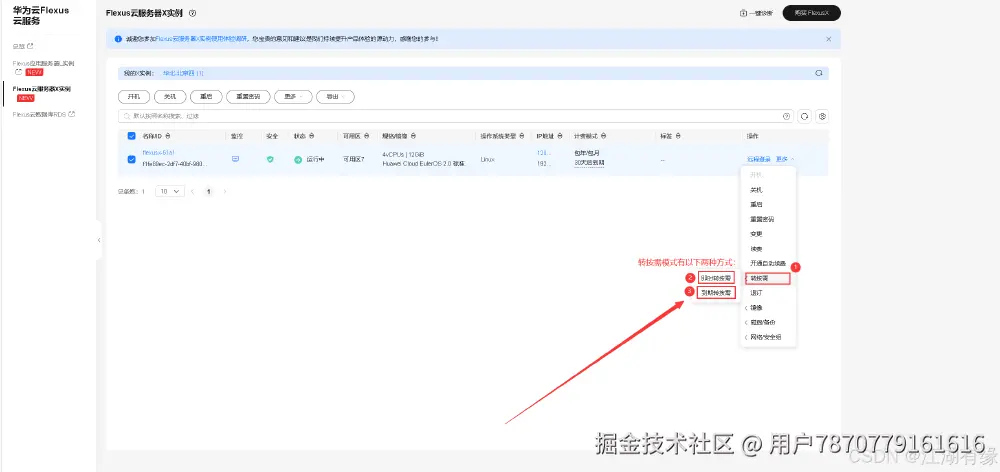The height and width of the screenshot is (472, 1000).
Task: Click the search icon in the region bar
Action: (819, 73)
